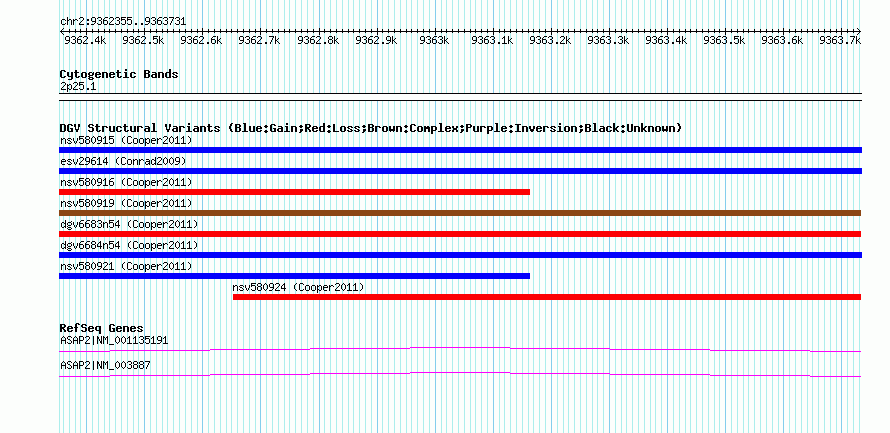Screen dimensions: 890x433
Task: Click the 9363.4k ruler tick label
Action: [x=667, y=40]
